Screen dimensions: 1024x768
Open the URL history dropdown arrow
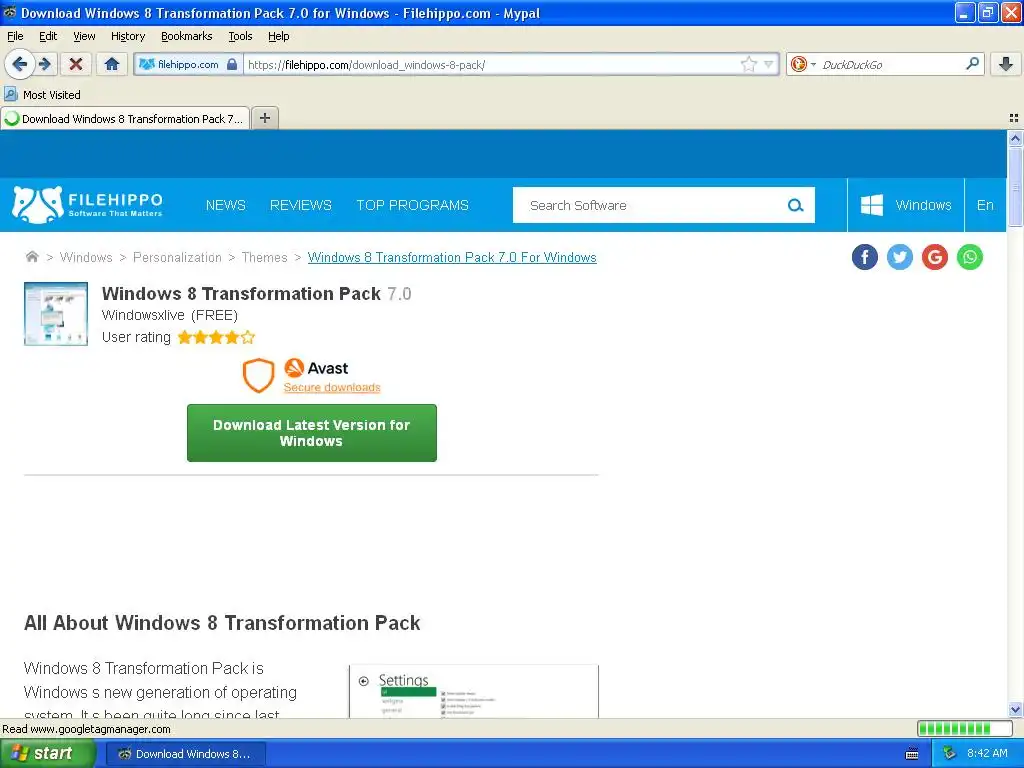coord(769,64)
